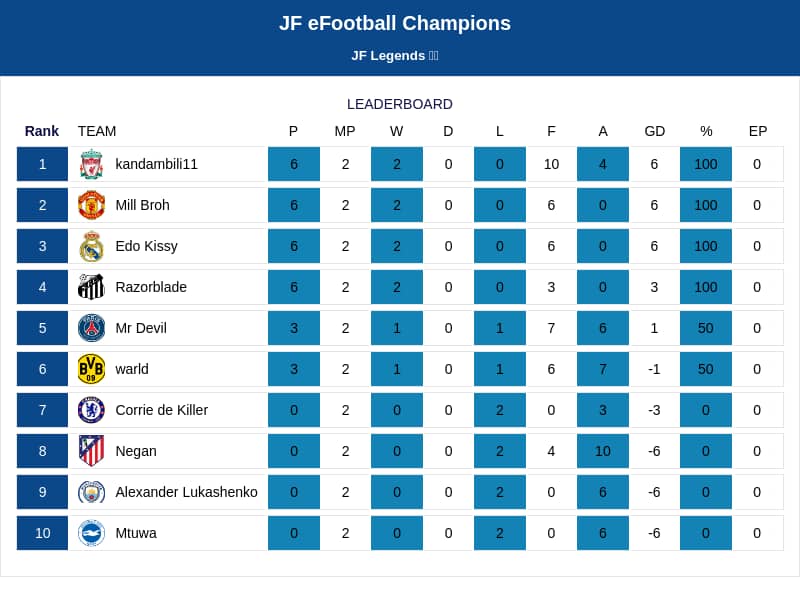
Task: Click the Manchester United crest for Mill Broh
Action: point(91,205)
